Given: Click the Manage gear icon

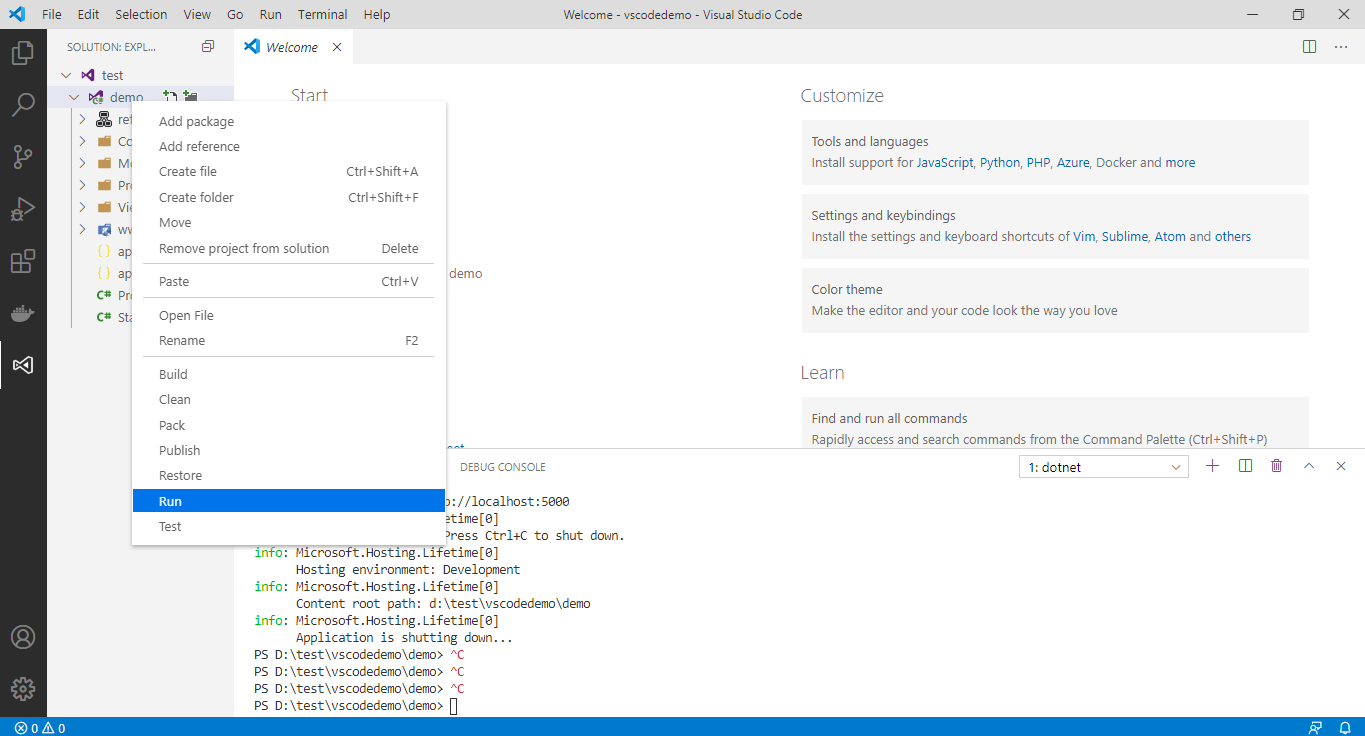Looking at the screenshot, I should pos(23,689).
